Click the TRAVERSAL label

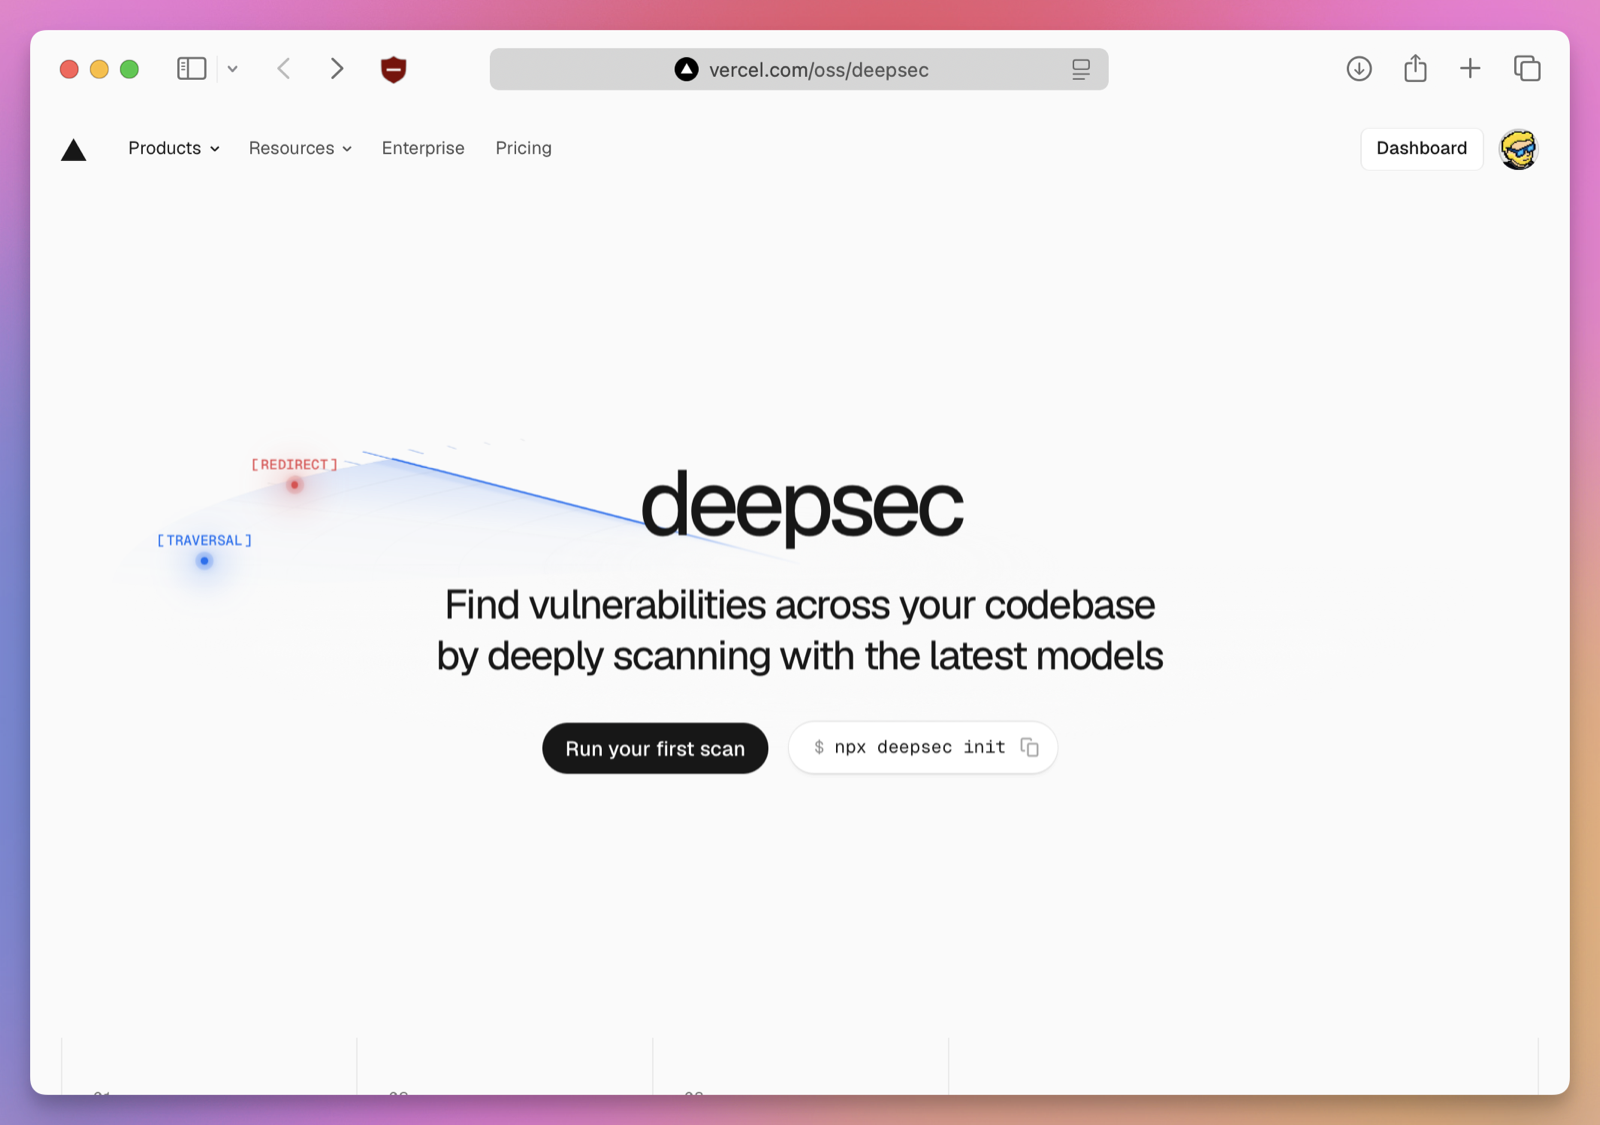[204, 540]
